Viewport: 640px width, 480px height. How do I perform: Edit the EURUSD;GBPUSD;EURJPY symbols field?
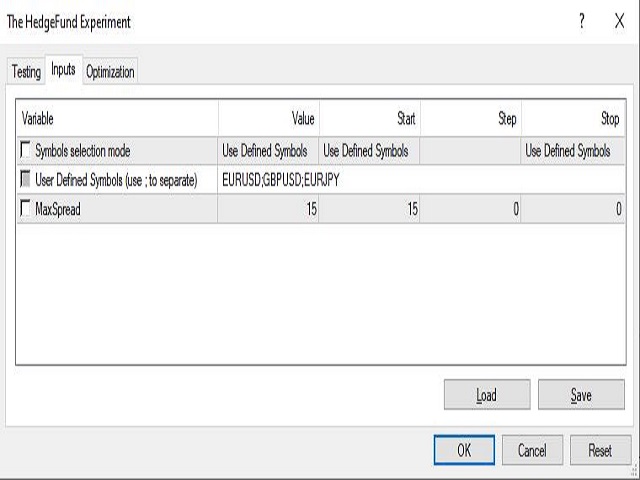[x=421, y=180]
